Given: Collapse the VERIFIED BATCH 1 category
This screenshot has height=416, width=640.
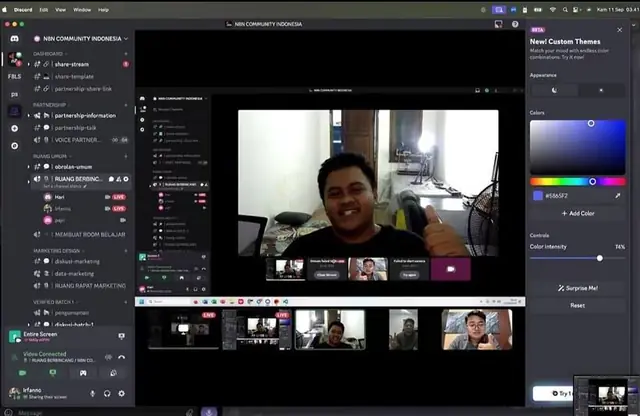Looking at the screenshot, I should click(54, 302).
